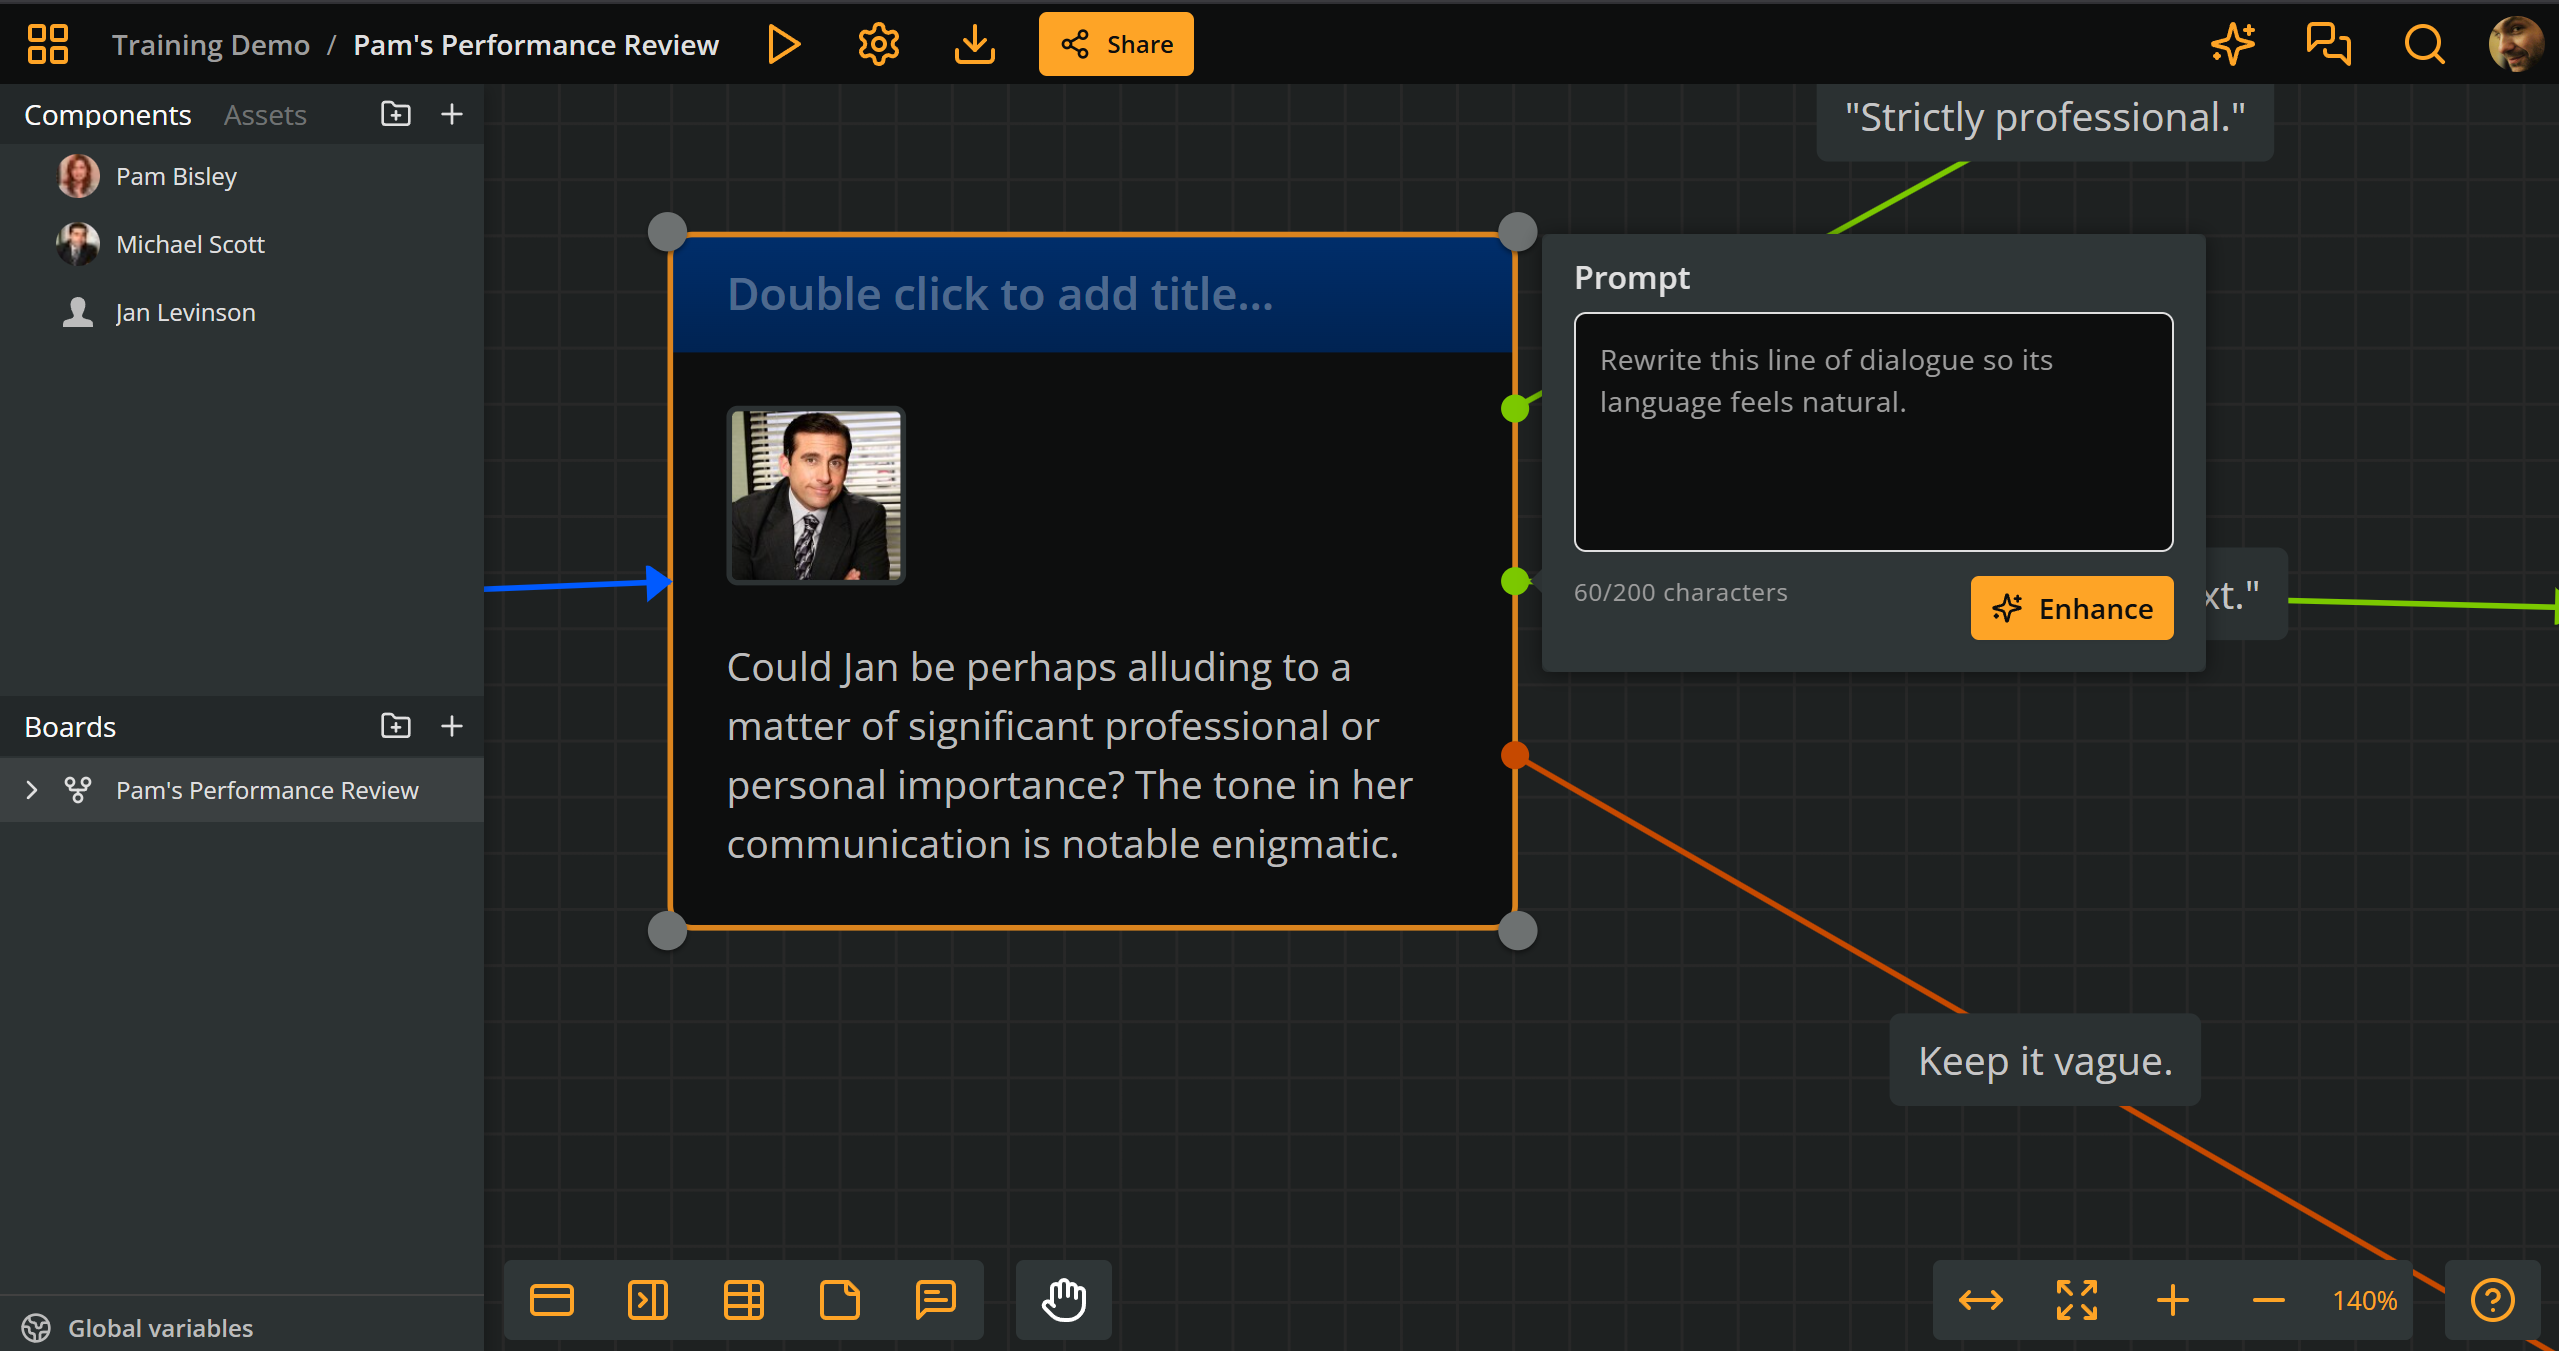Screen dimensions: 2559x1351
Task: Click the fit to screen icon
Action: pyautogui.click(x=2076, y=1300)
